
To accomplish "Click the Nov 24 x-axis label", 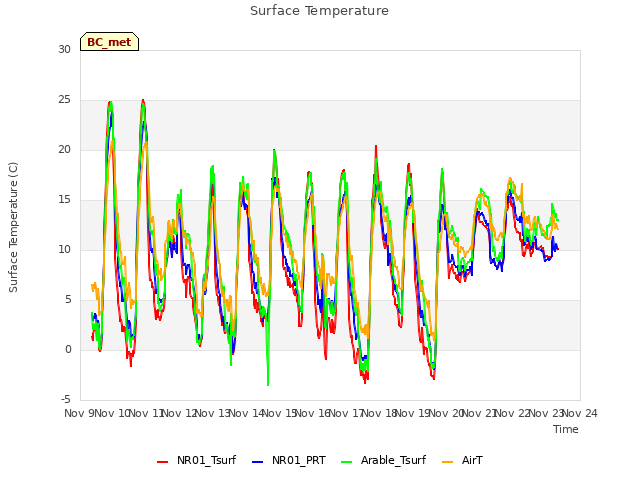I will (x=580, y=413).
